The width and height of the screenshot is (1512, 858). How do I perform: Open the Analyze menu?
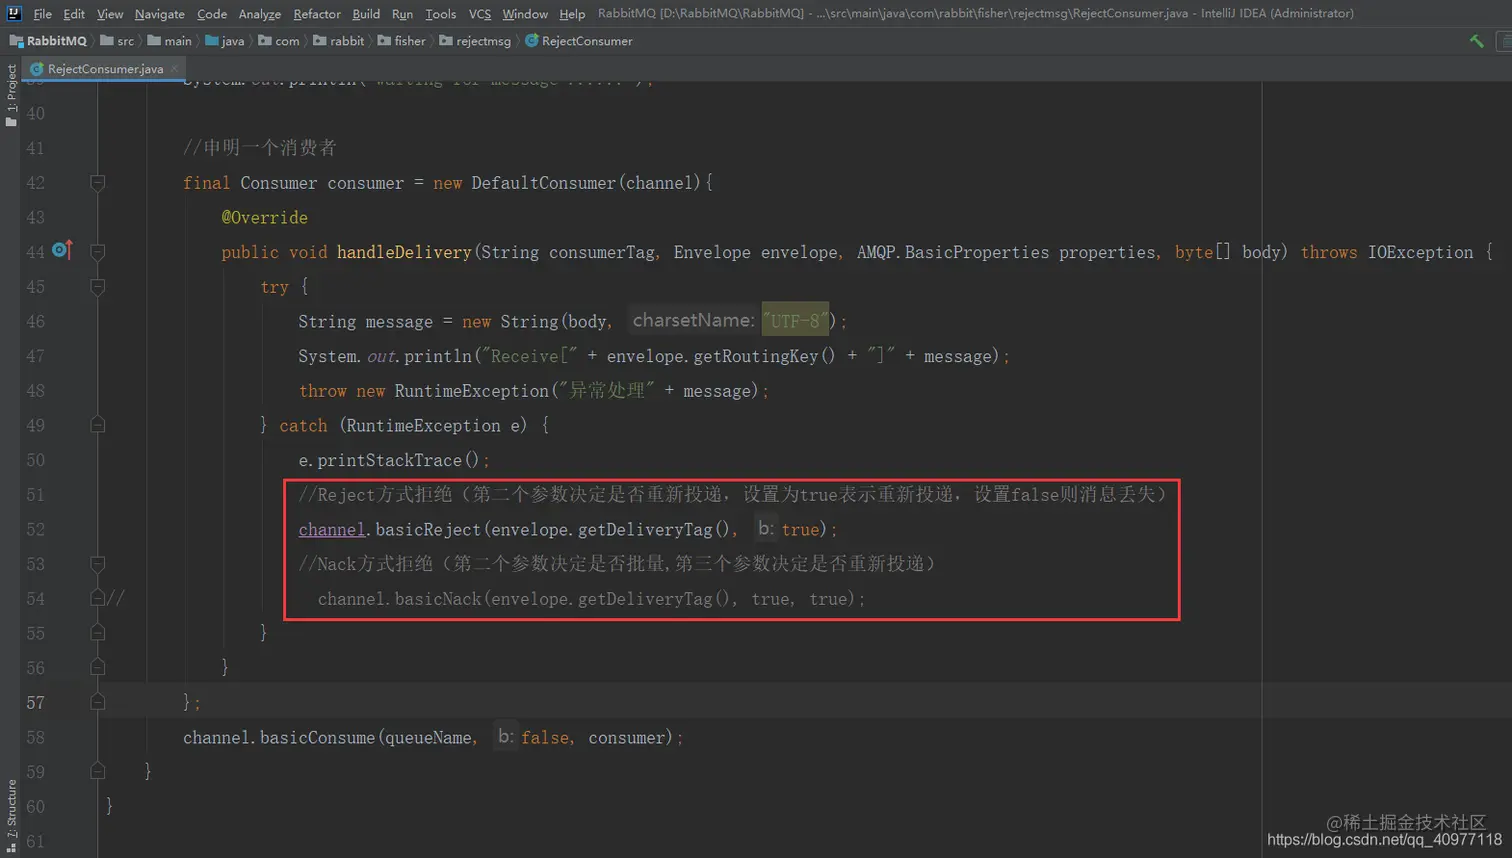[260, 14]
